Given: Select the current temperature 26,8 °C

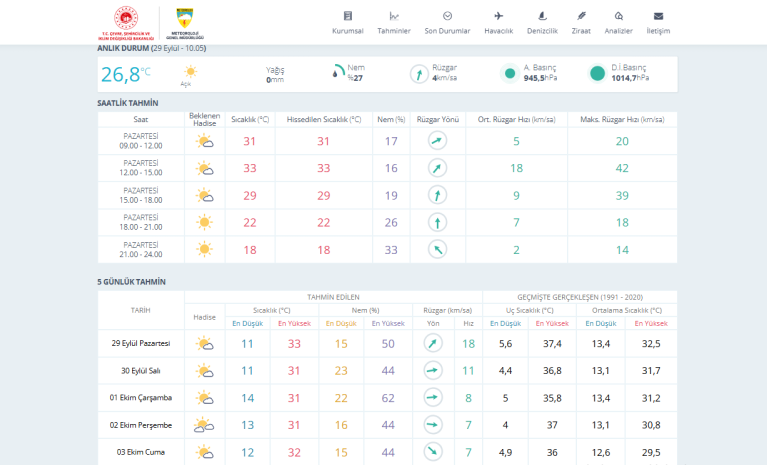Looking at the screenshot, I should [126, 74].
